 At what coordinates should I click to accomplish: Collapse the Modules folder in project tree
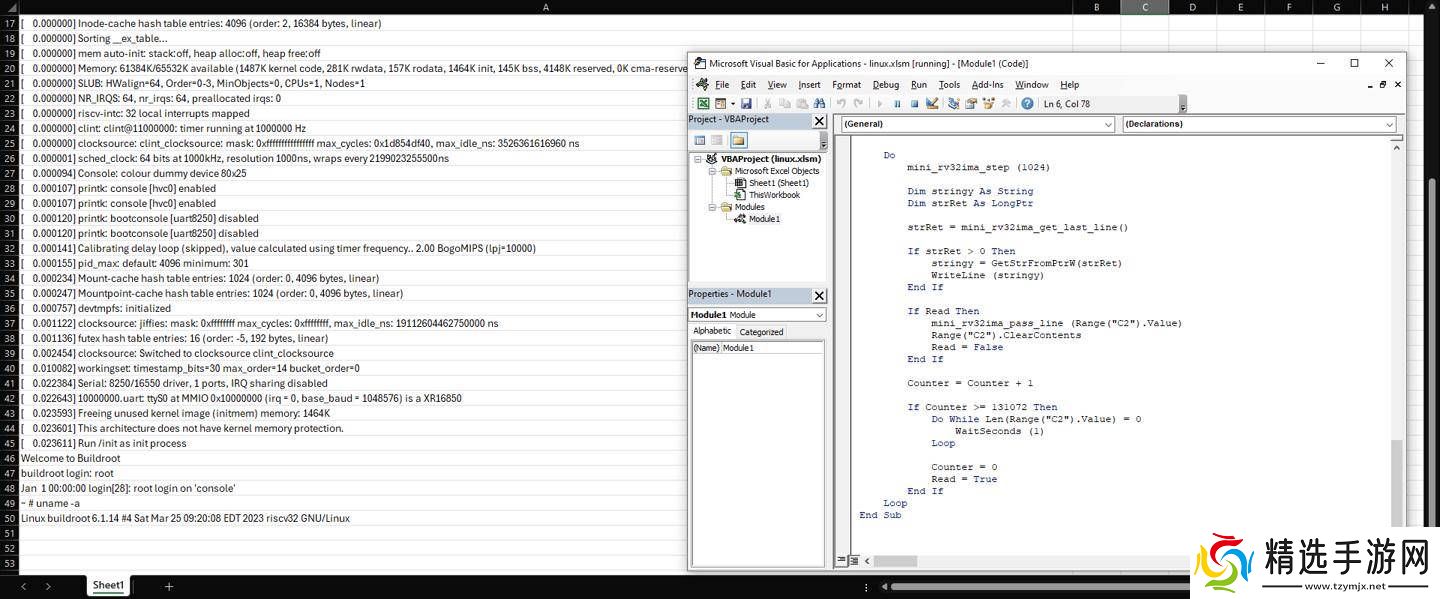pos(713,207)
